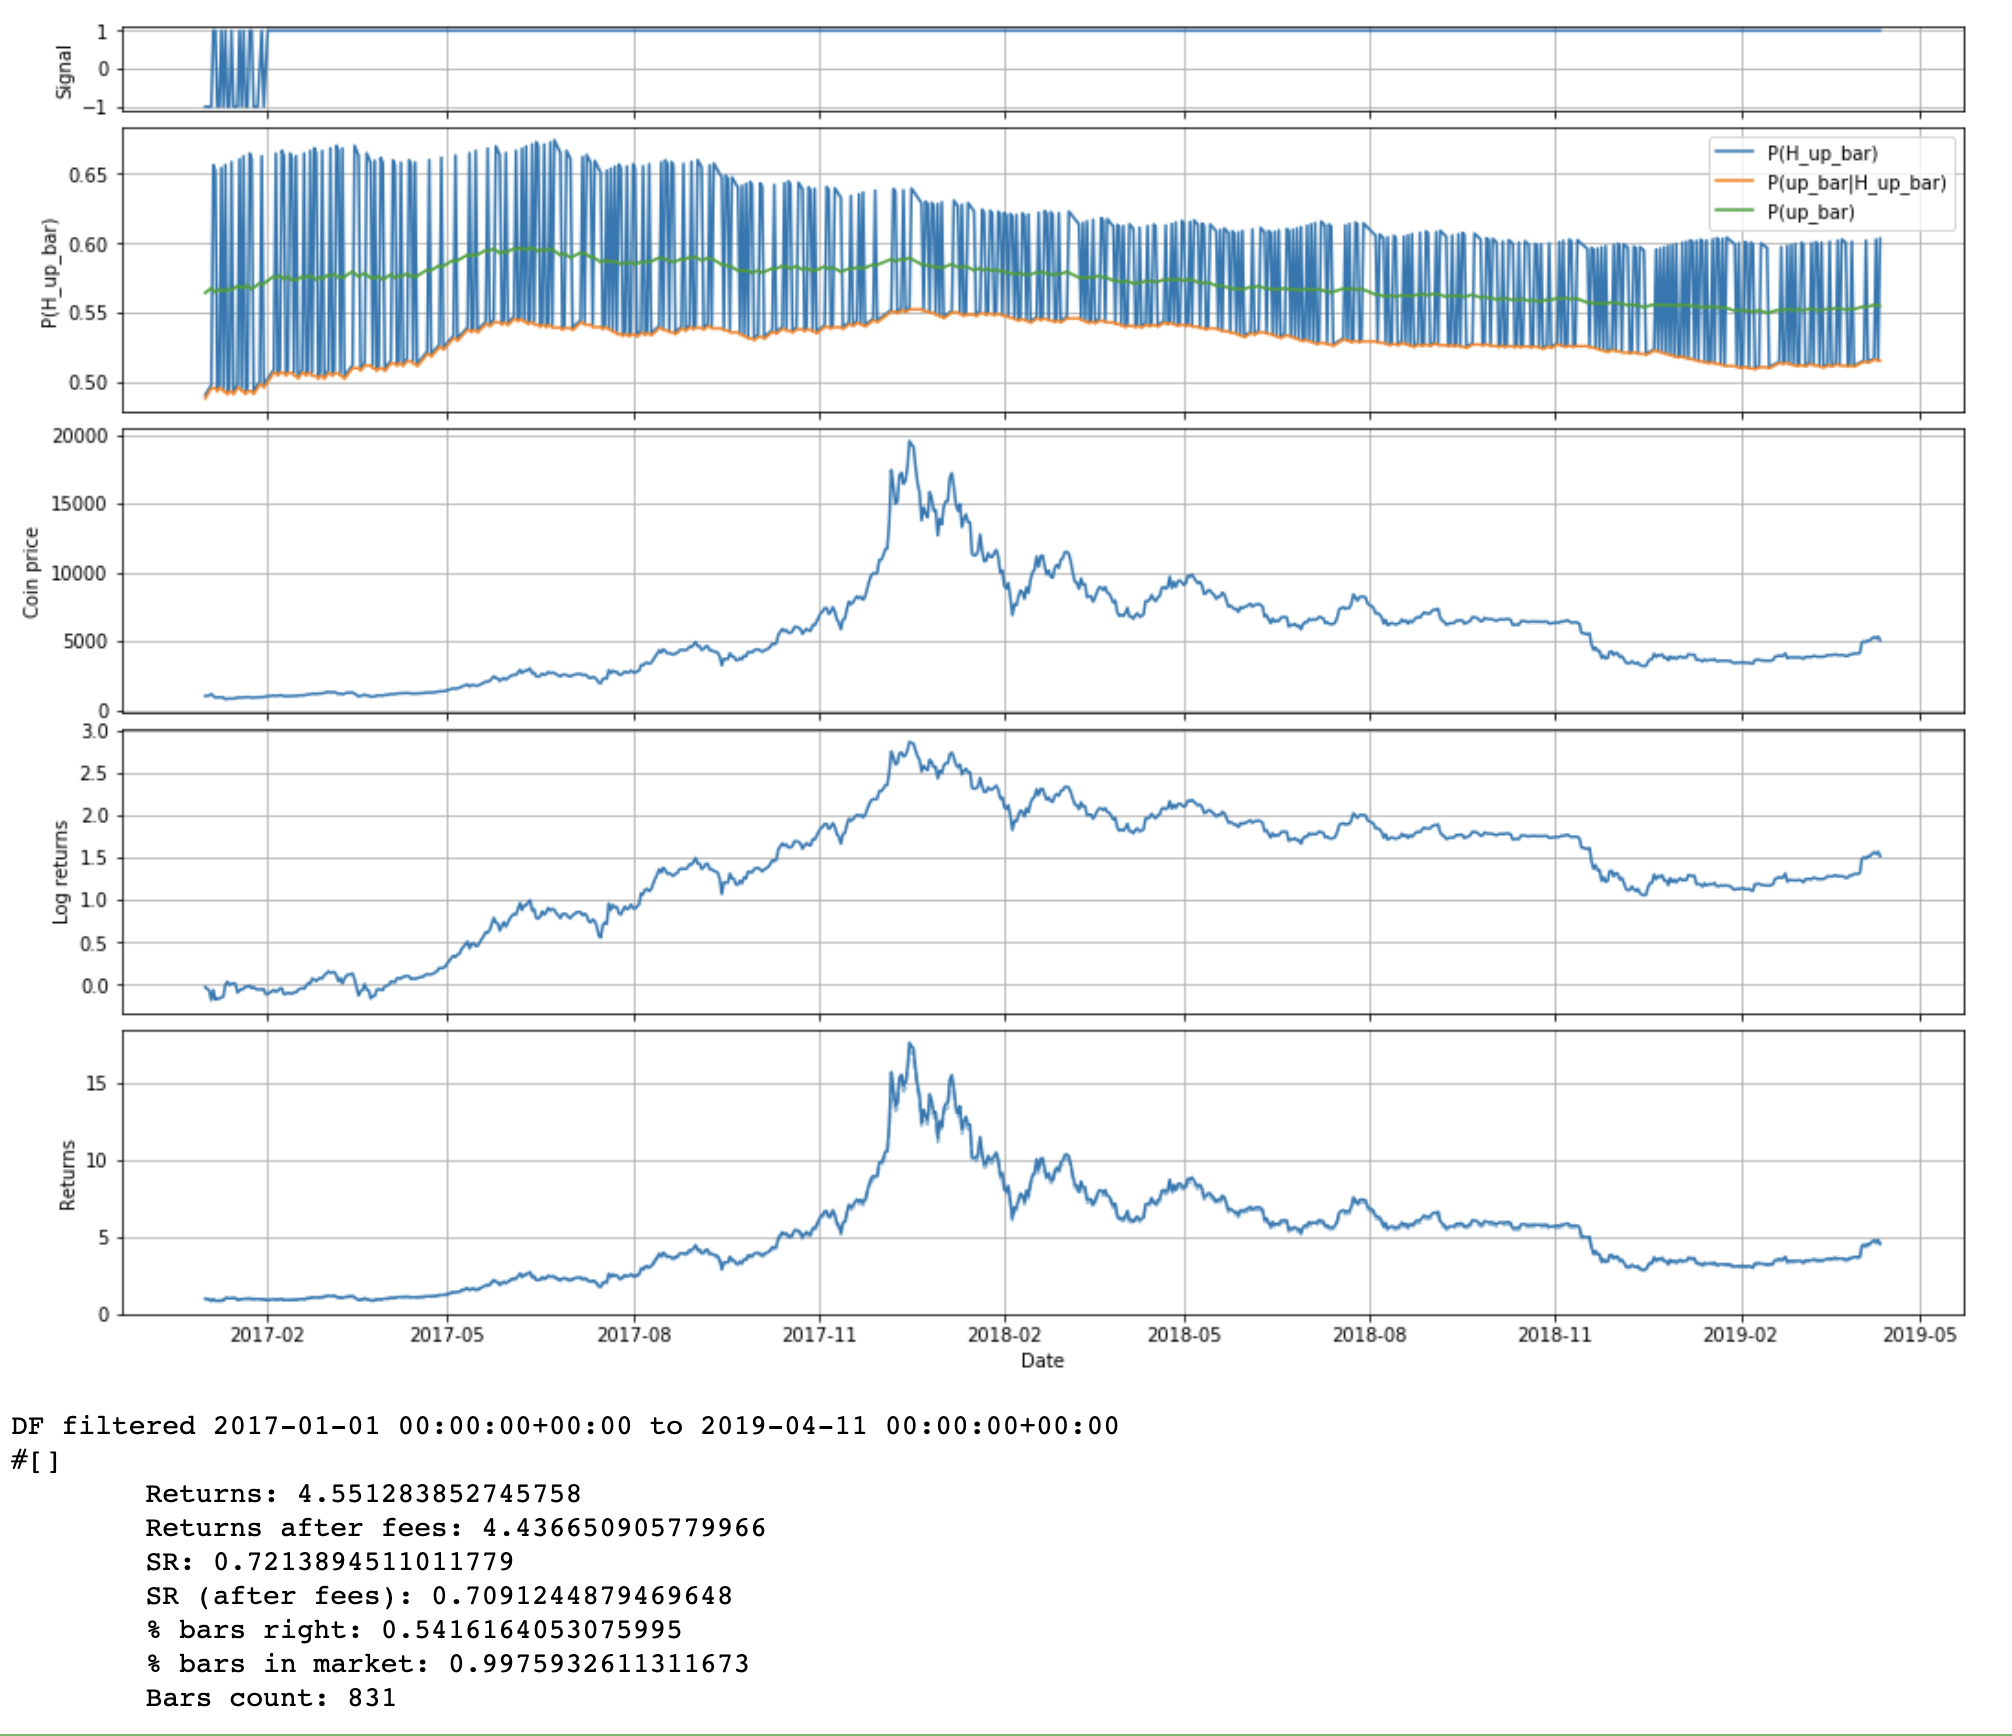
Task: Click the blue P(H_up_bar) legend line
Action: [1734, 153]
